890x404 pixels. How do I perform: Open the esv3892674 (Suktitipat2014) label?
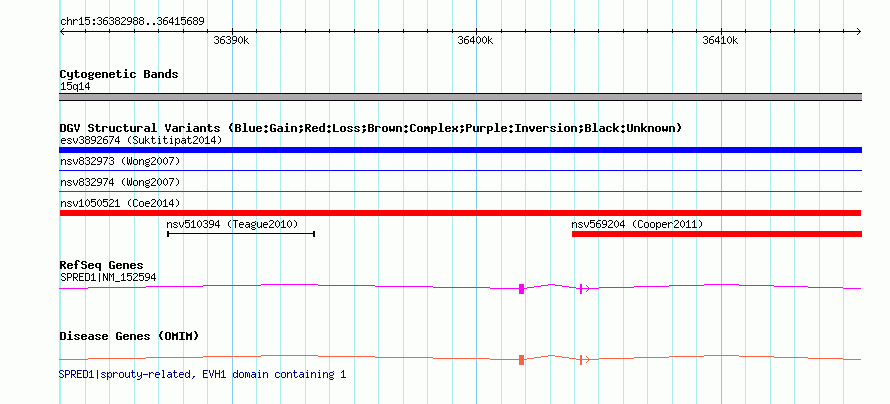click(141, 140)
